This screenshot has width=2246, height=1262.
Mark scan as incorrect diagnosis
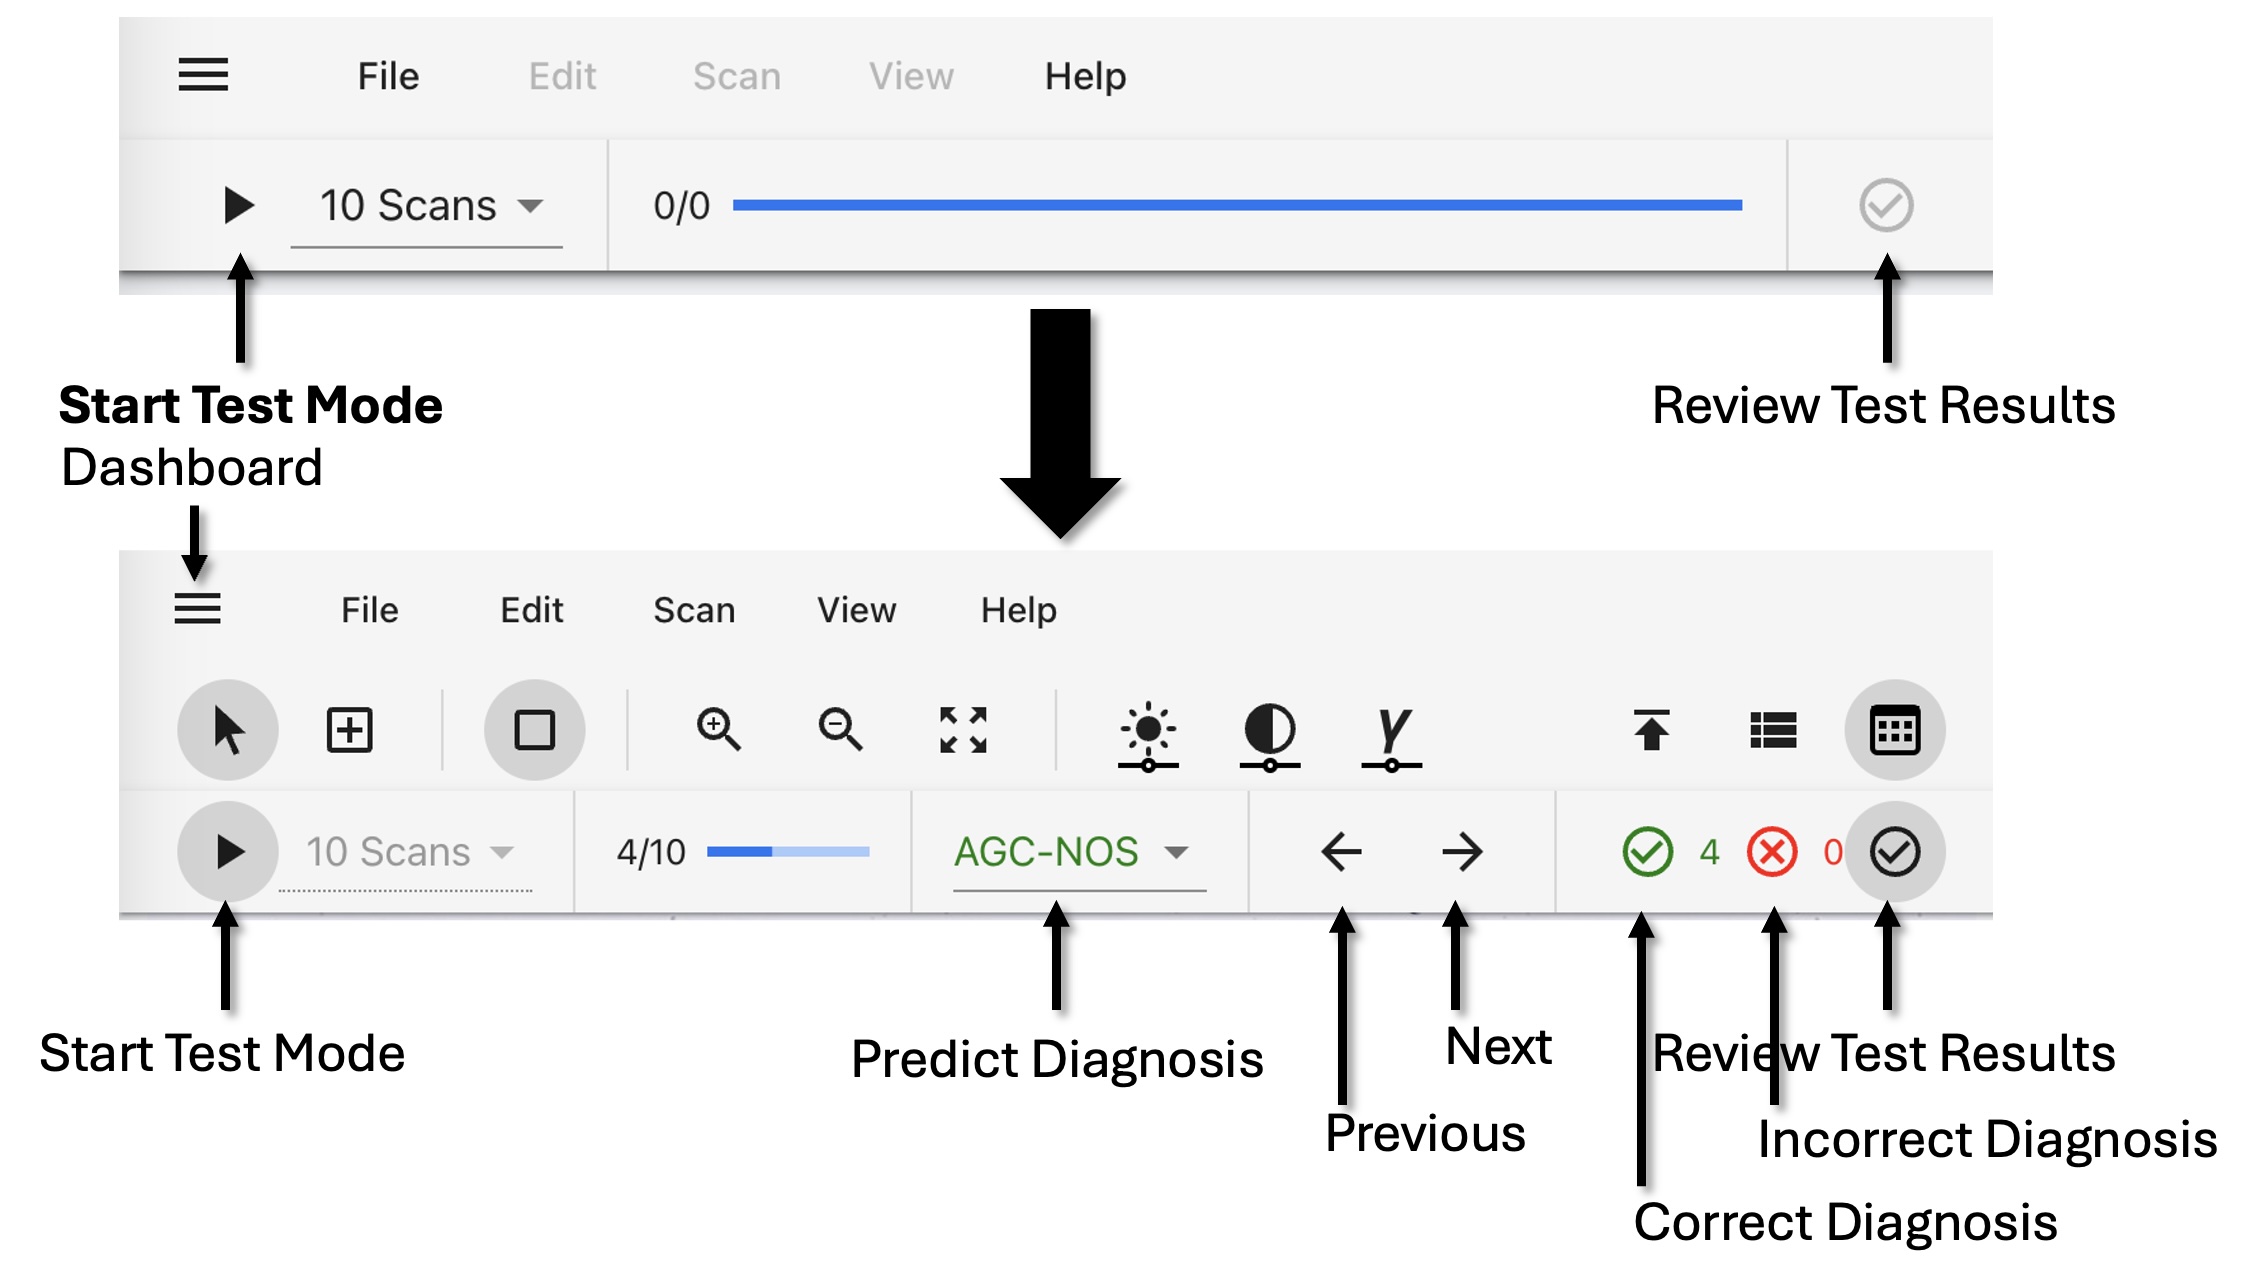pos(1771,852)
